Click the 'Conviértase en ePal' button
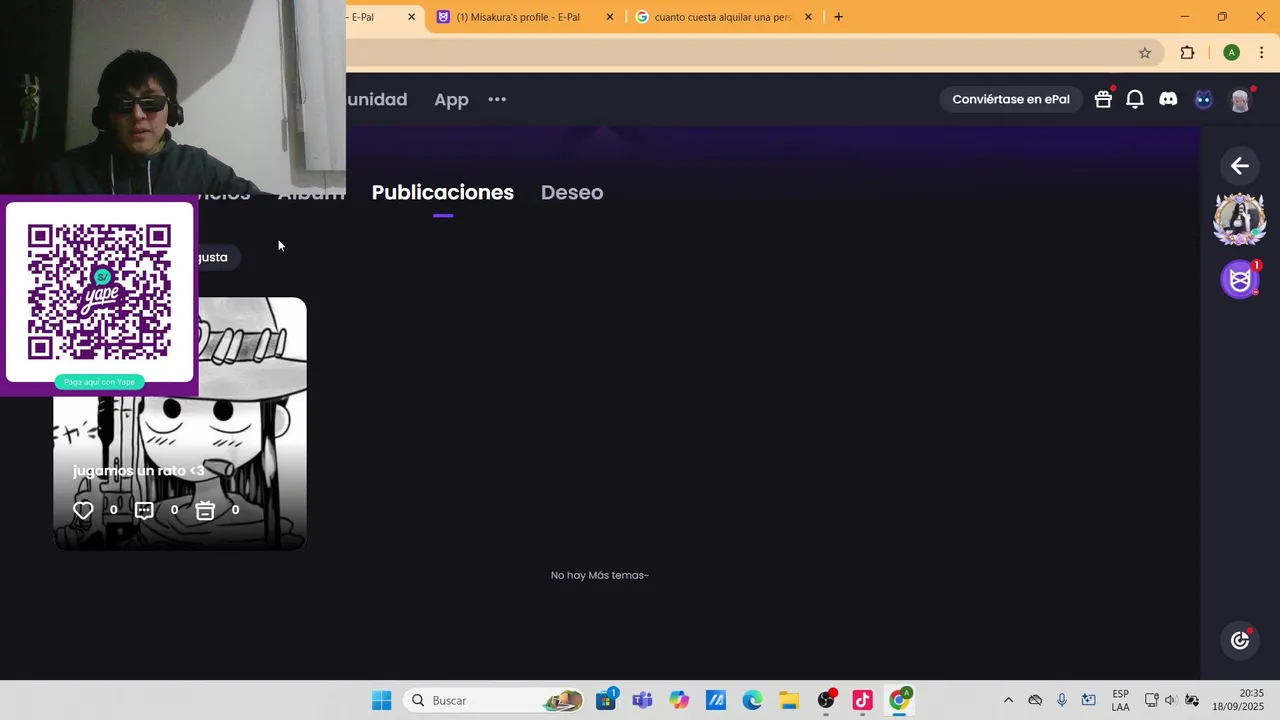Image resolution: width=1280 pixels, height=720 pixels. [x=1011, y=99]
